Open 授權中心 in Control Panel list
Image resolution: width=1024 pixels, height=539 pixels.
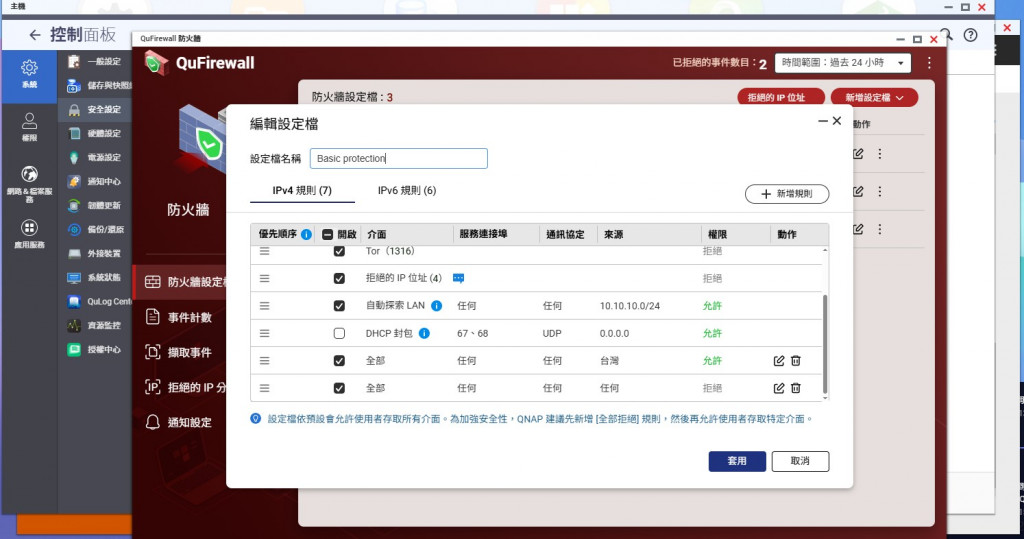click(x=97, y=350)
